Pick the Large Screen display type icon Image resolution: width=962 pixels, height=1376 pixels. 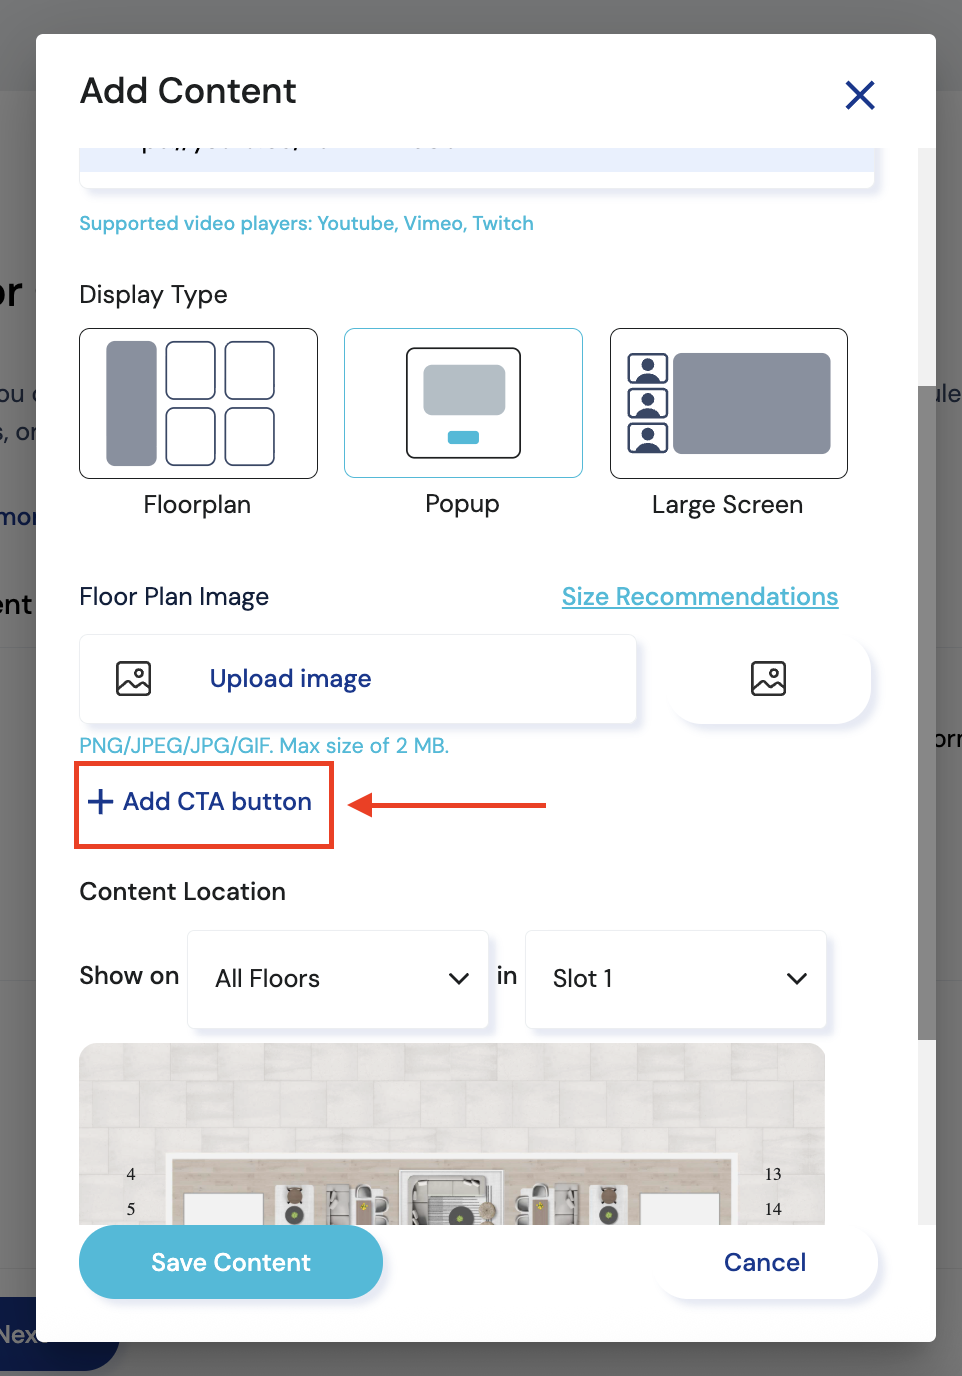[728, 403]
